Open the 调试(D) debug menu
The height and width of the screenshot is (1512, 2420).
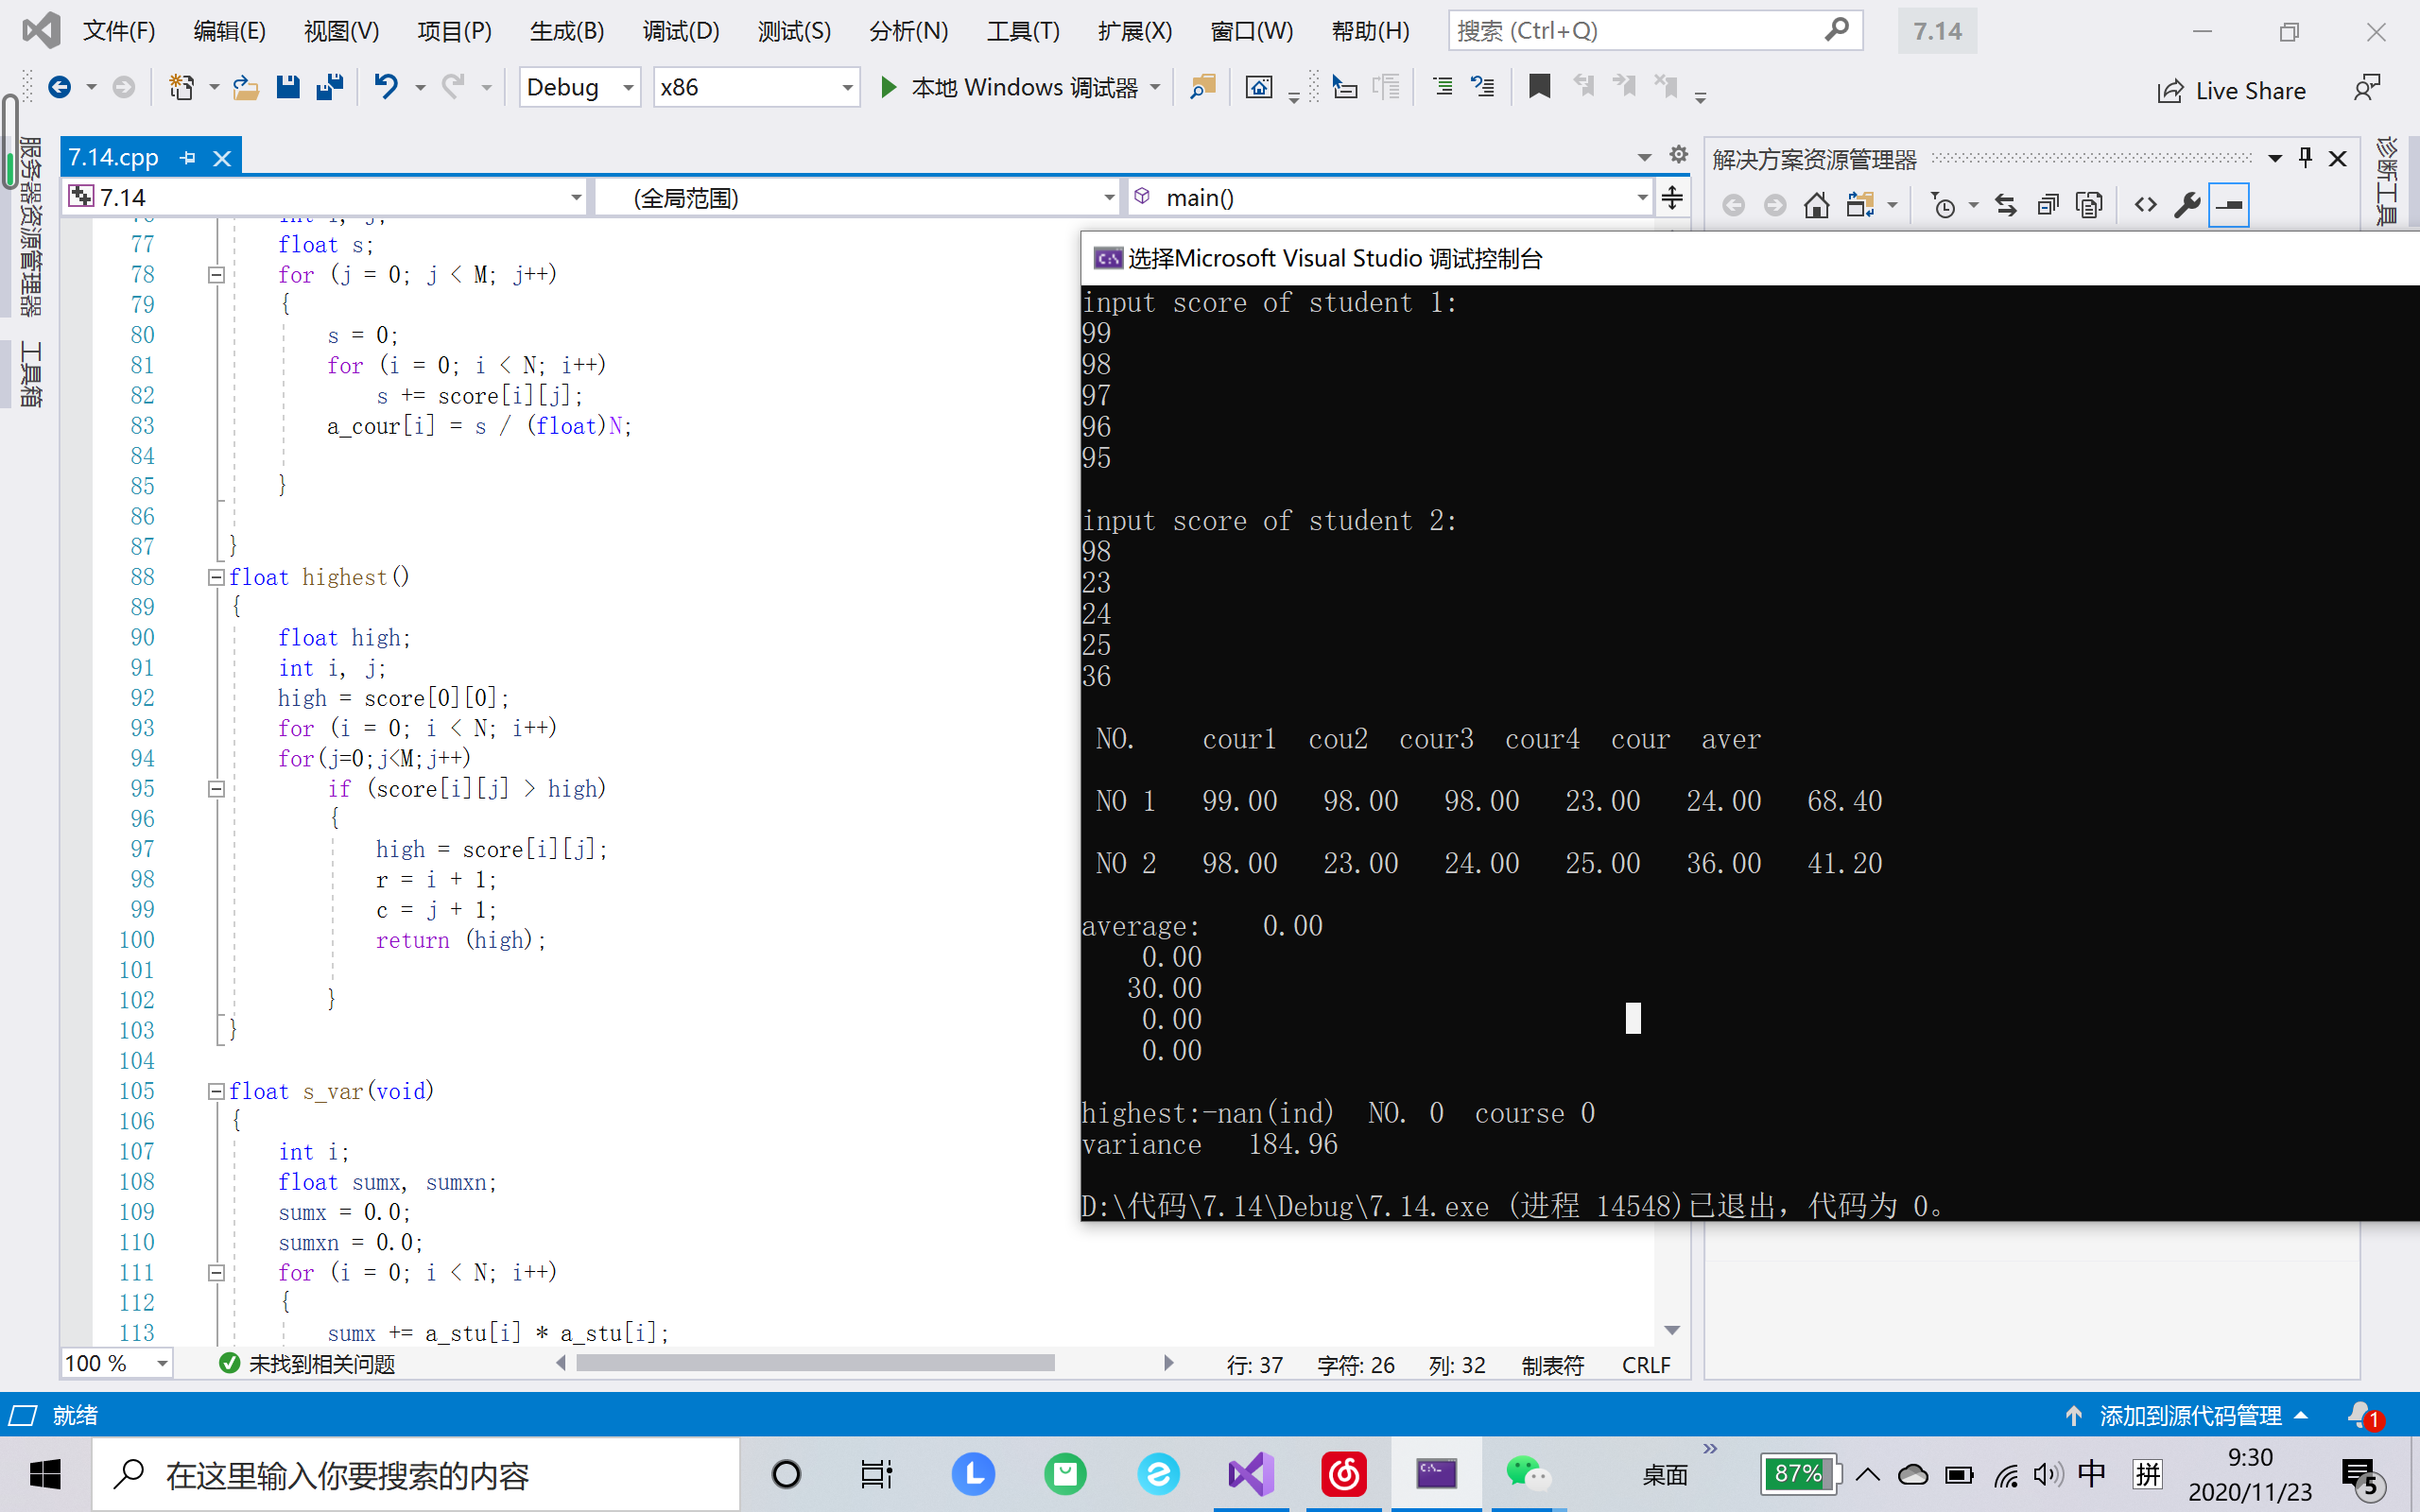[x=681, y=31]
